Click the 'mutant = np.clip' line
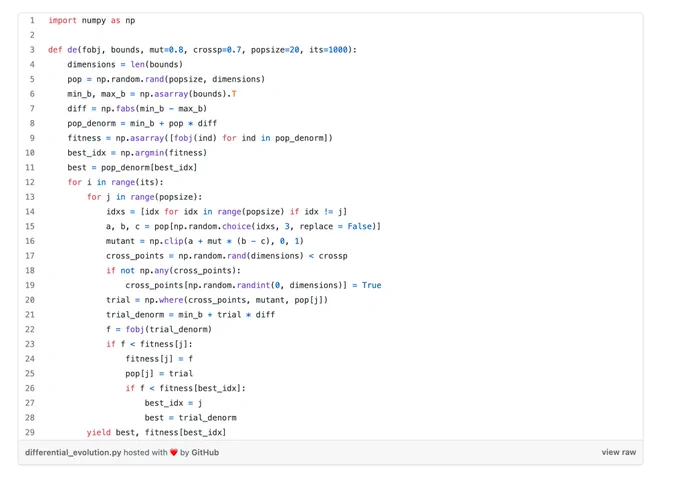 (205, 241)
